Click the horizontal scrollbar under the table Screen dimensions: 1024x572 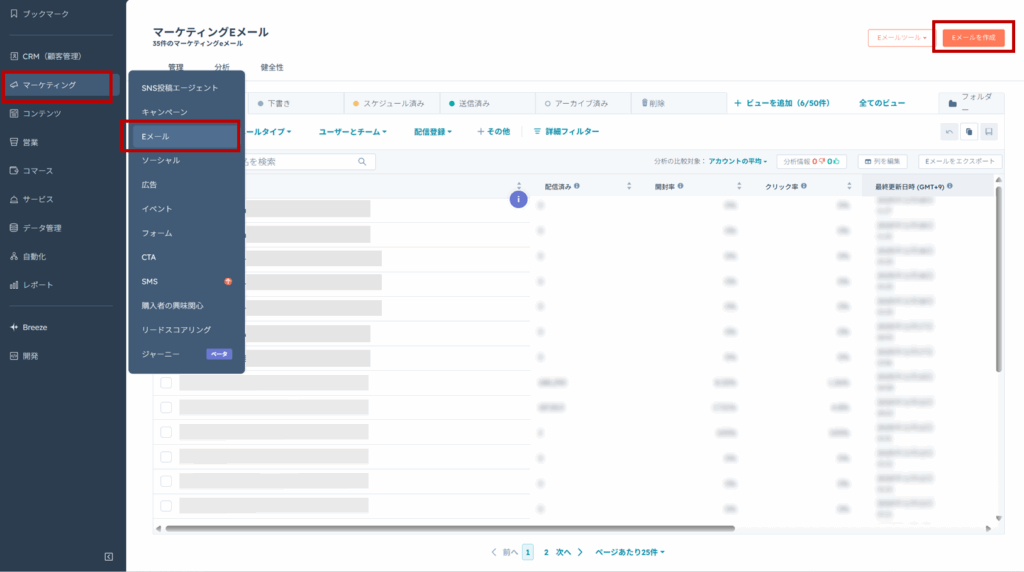pos(450,528)
